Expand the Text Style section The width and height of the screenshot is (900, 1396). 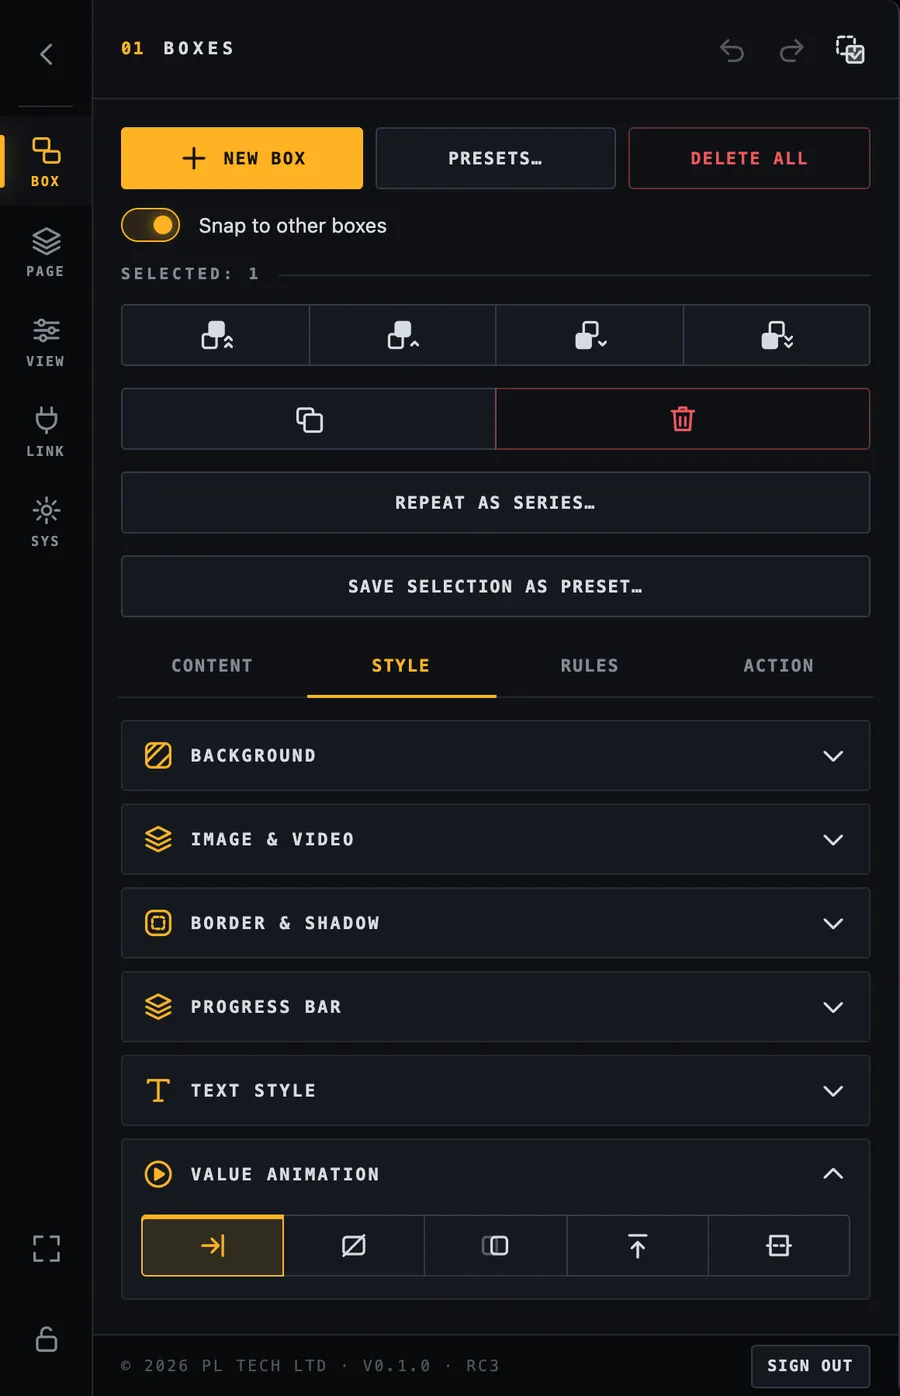tap(496, 1091)
